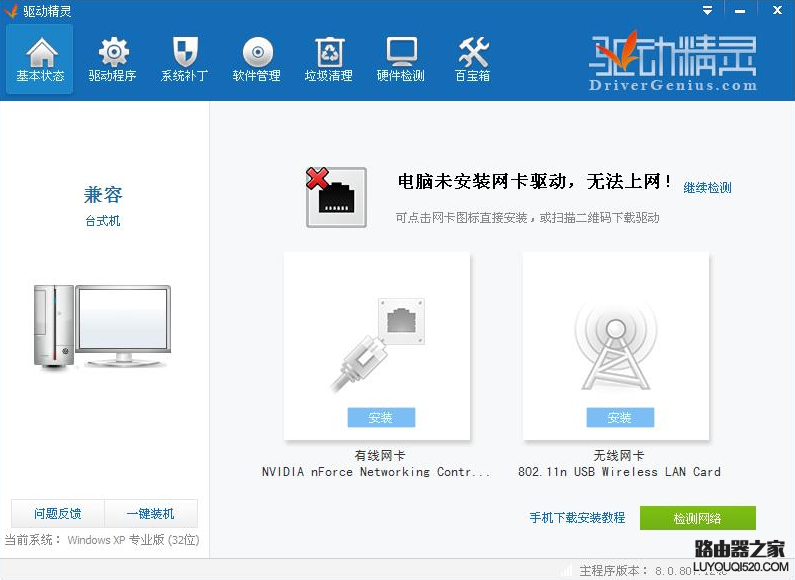795x580 pixels.
Task: Click the 电脑未安装网卡驱动 warning headline
Action: point(534,182)
